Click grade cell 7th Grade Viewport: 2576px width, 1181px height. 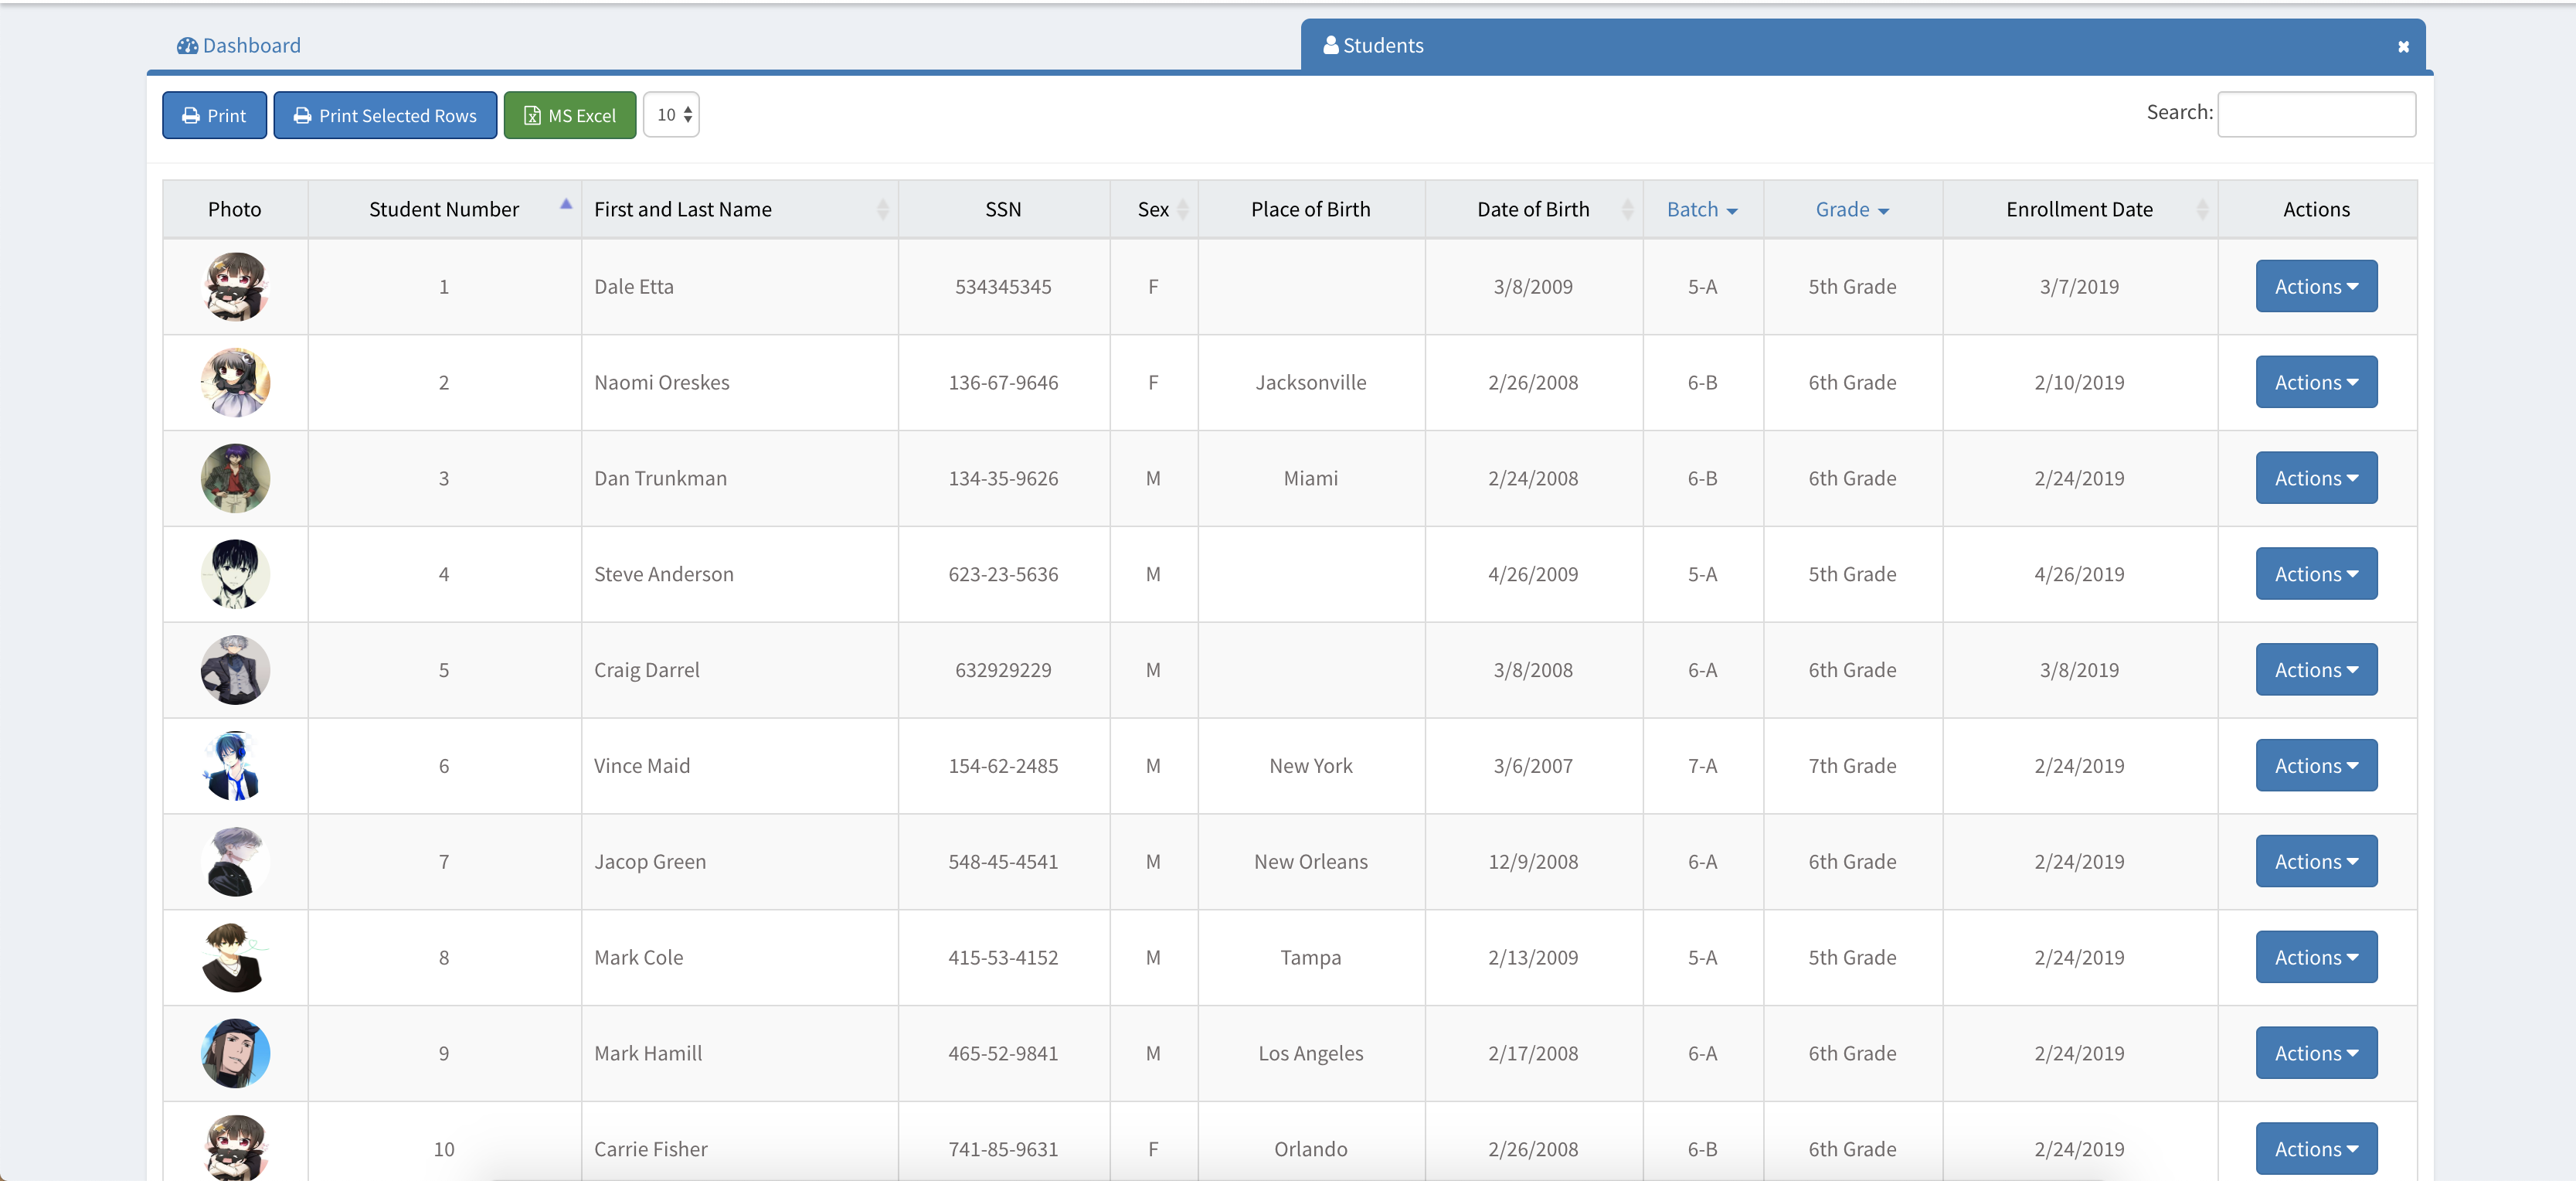tap(1852, 767)
